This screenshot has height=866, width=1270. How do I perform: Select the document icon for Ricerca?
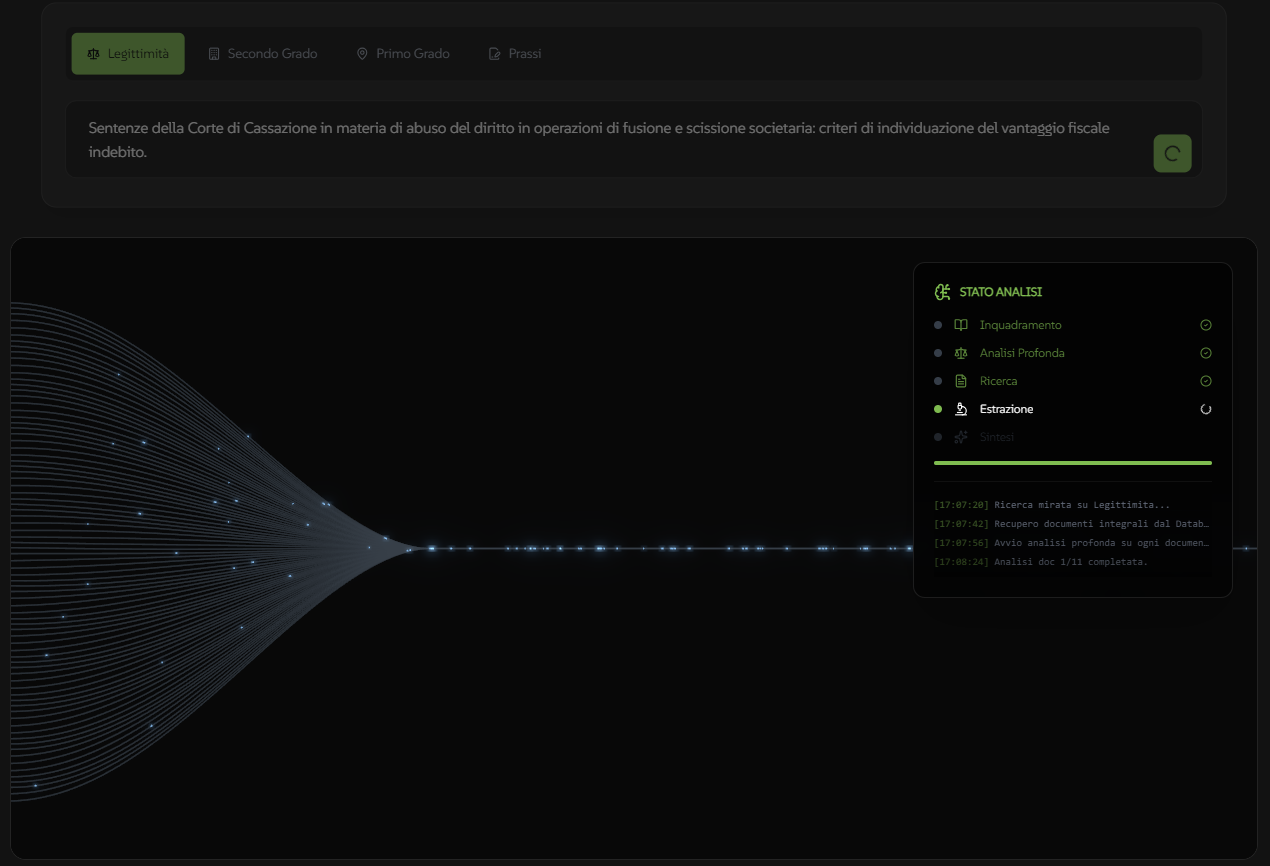pyautogui.click(x=961, y=381)
